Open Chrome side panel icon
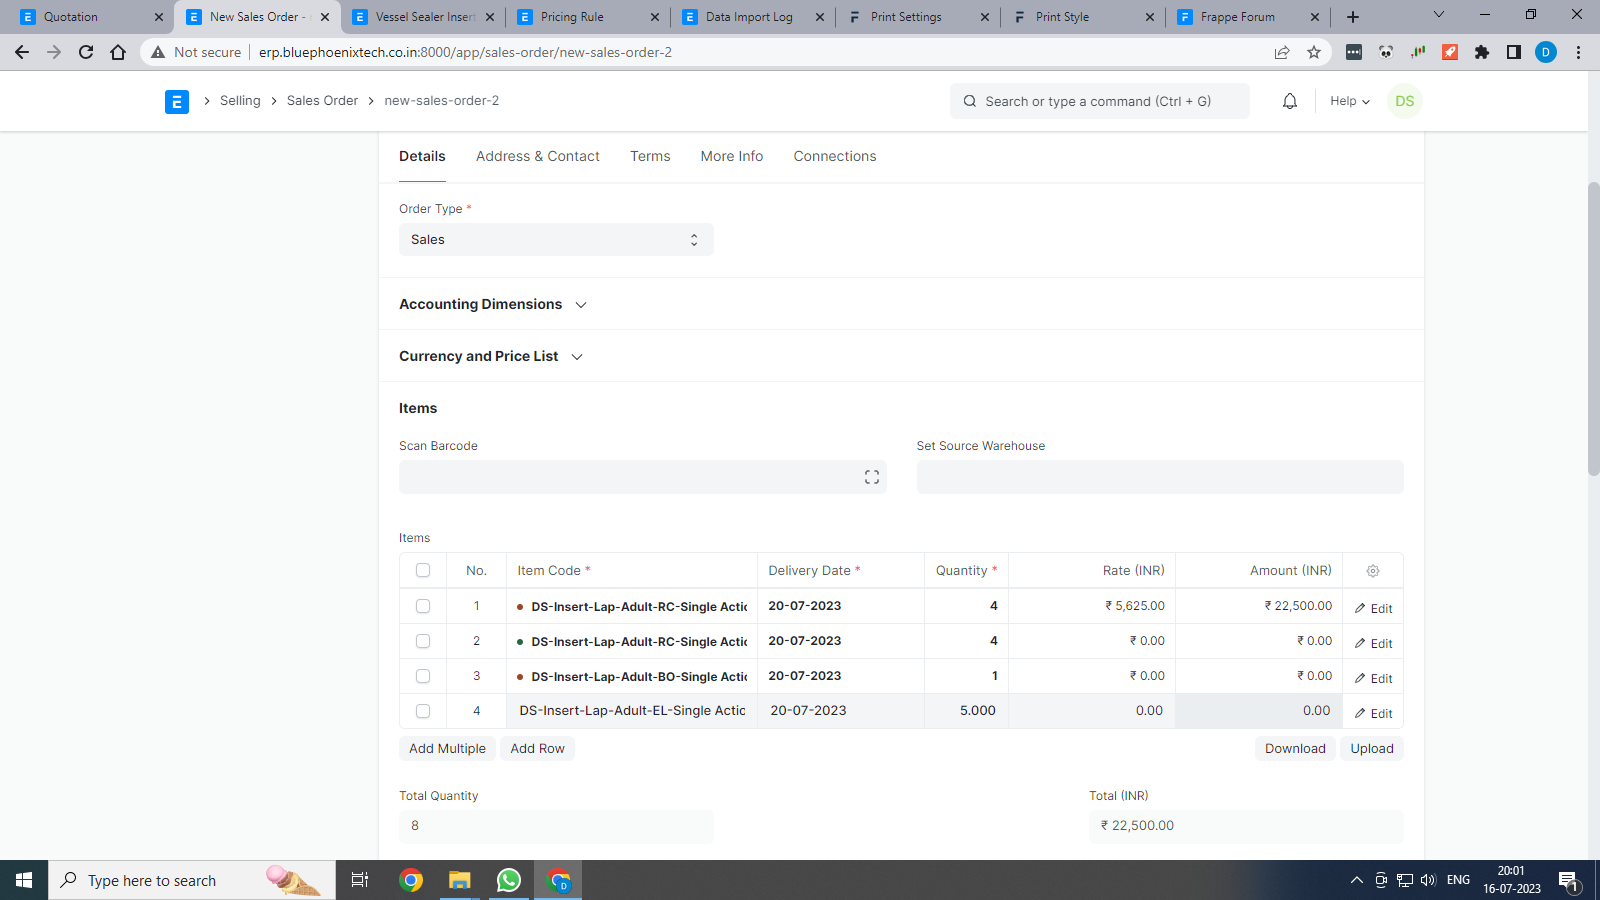1600x900 pixels. (1514, 52)
